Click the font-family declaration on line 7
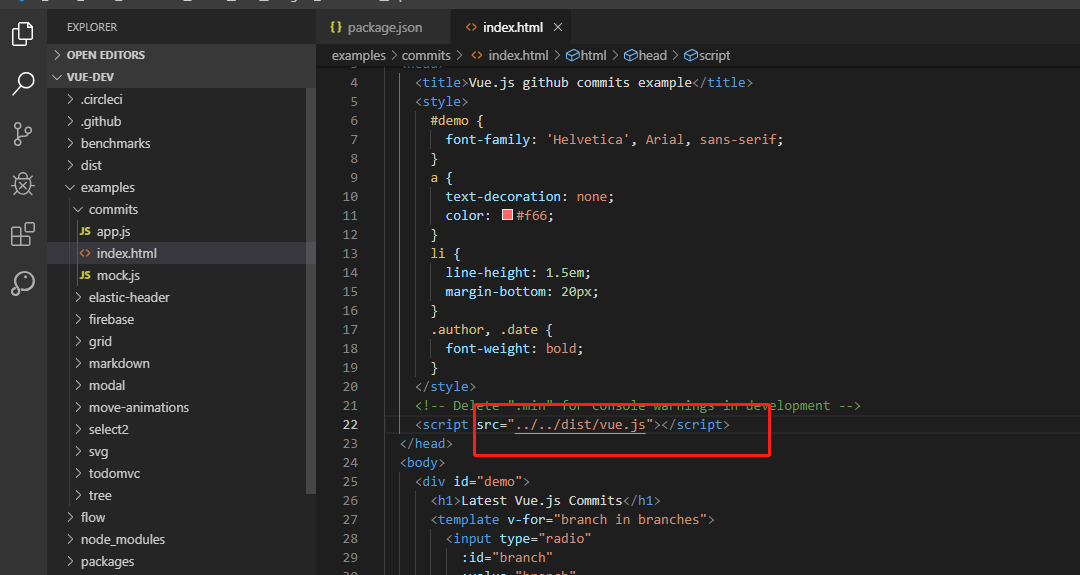The height and width of the screenshot is (575, 1080). click(x=614, y=140)
